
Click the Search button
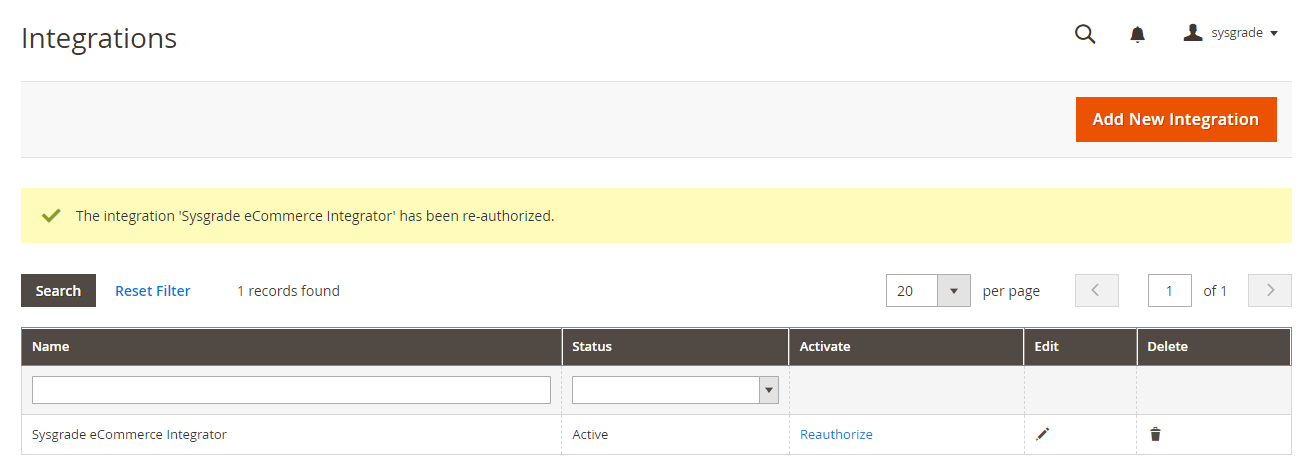pyautogui.click(x=58, y=290)
